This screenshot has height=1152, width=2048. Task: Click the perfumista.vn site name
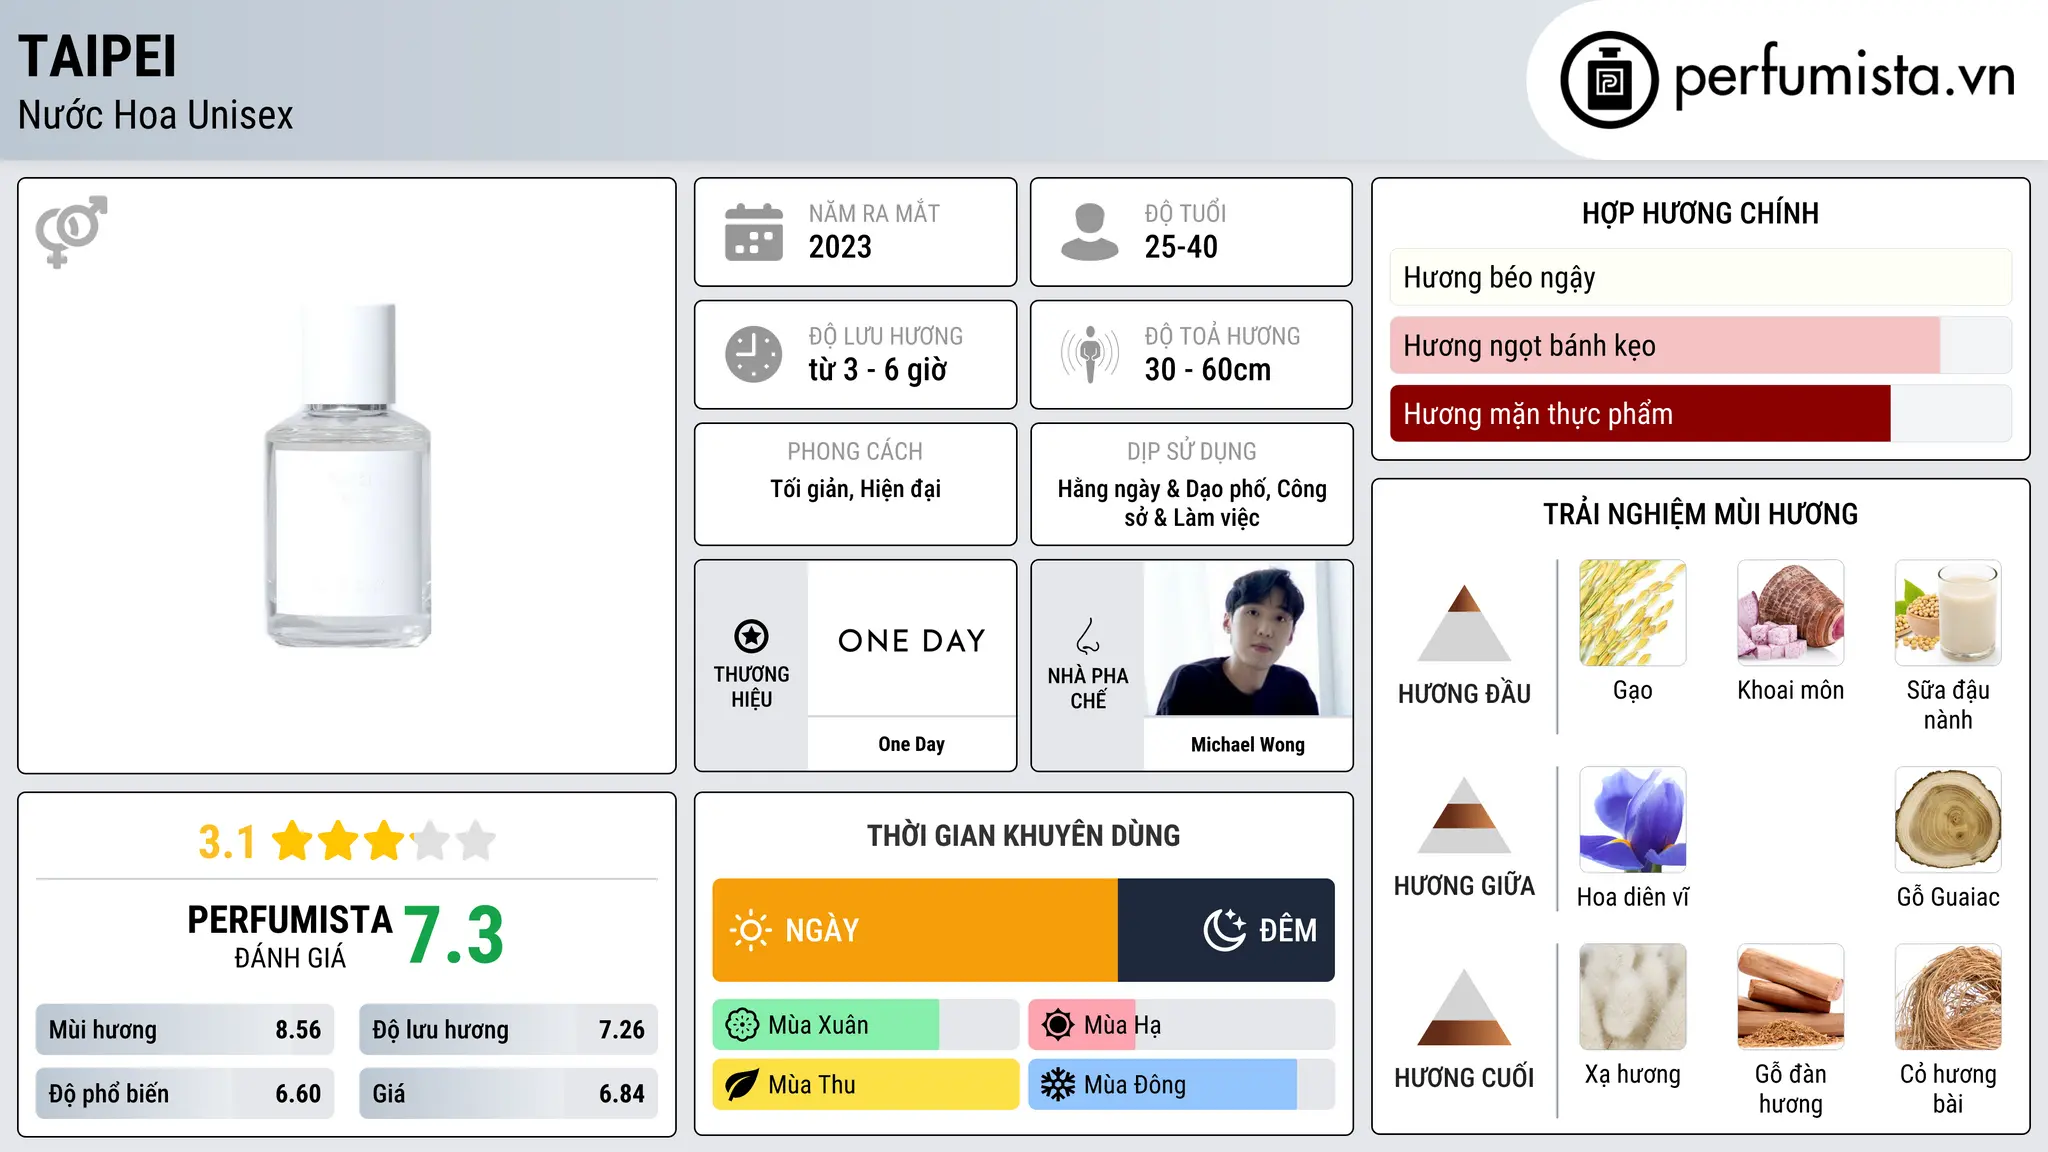[x=1844, y=76]
